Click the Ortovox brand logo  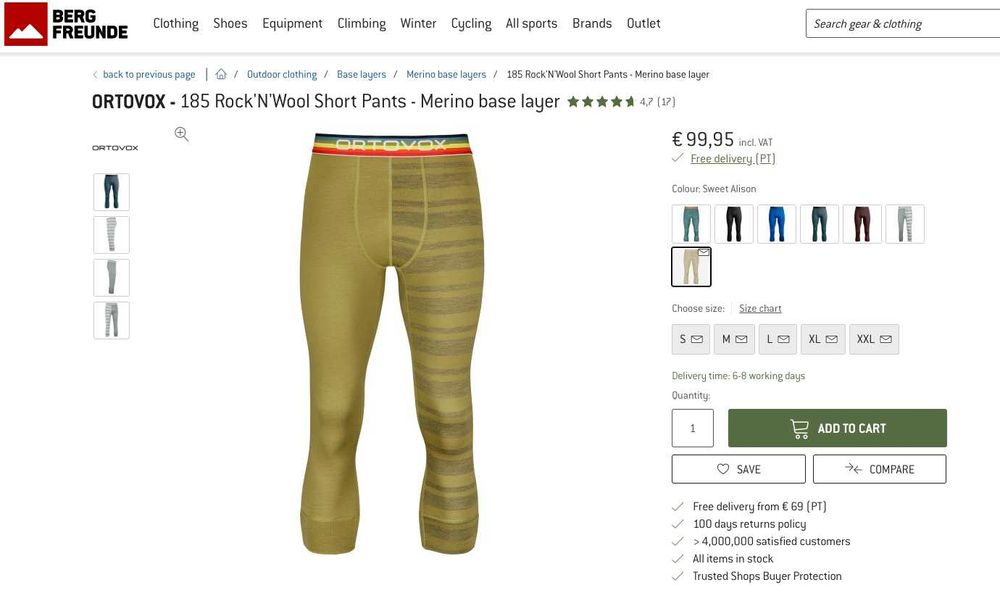point(115,148)
